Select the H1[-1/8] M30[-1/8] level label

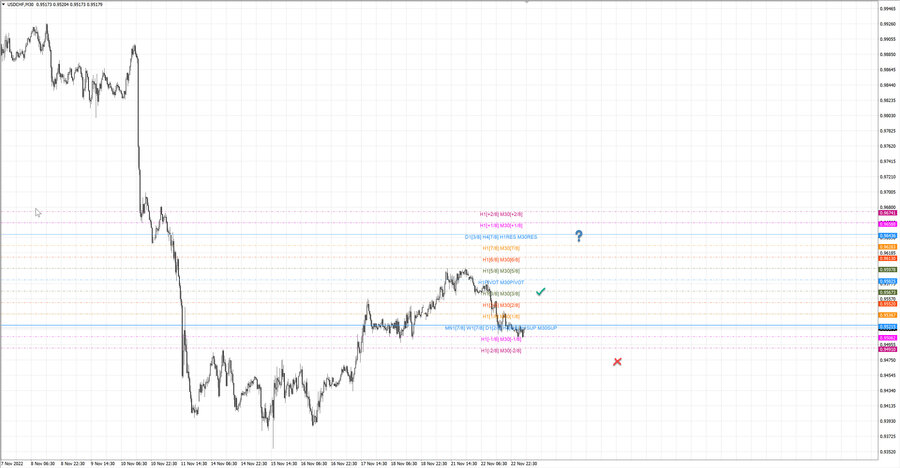[501, 339]
